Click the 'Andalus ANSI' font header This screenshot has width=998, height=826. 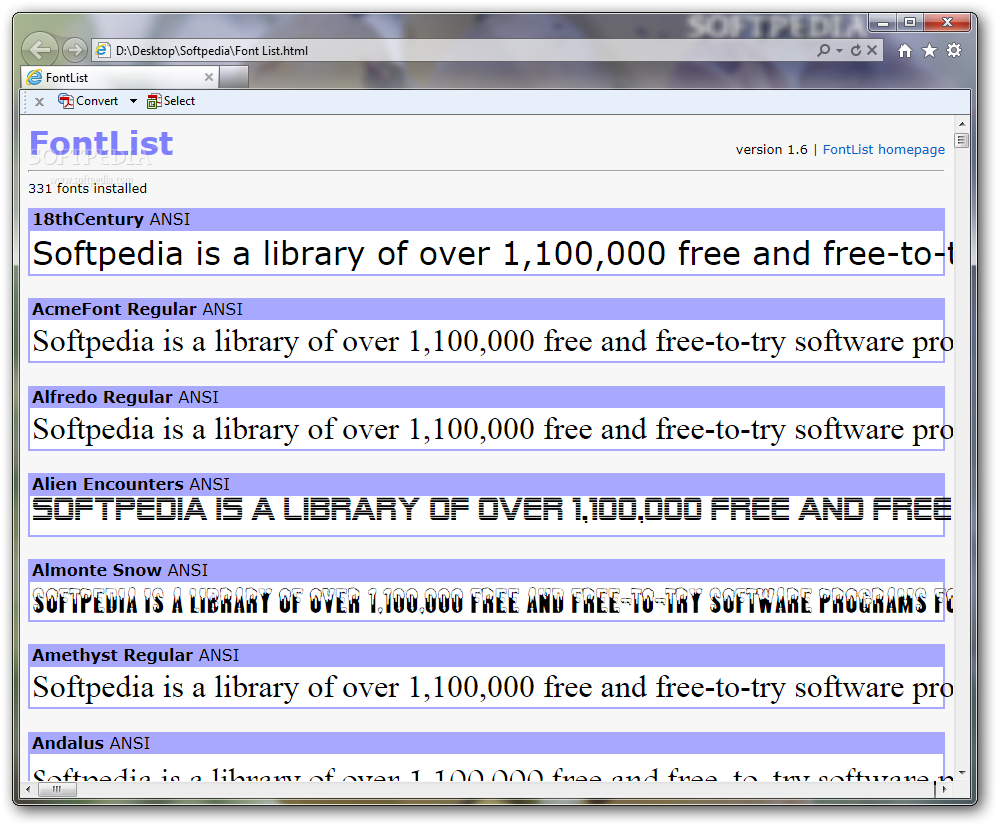coord(486,743)
